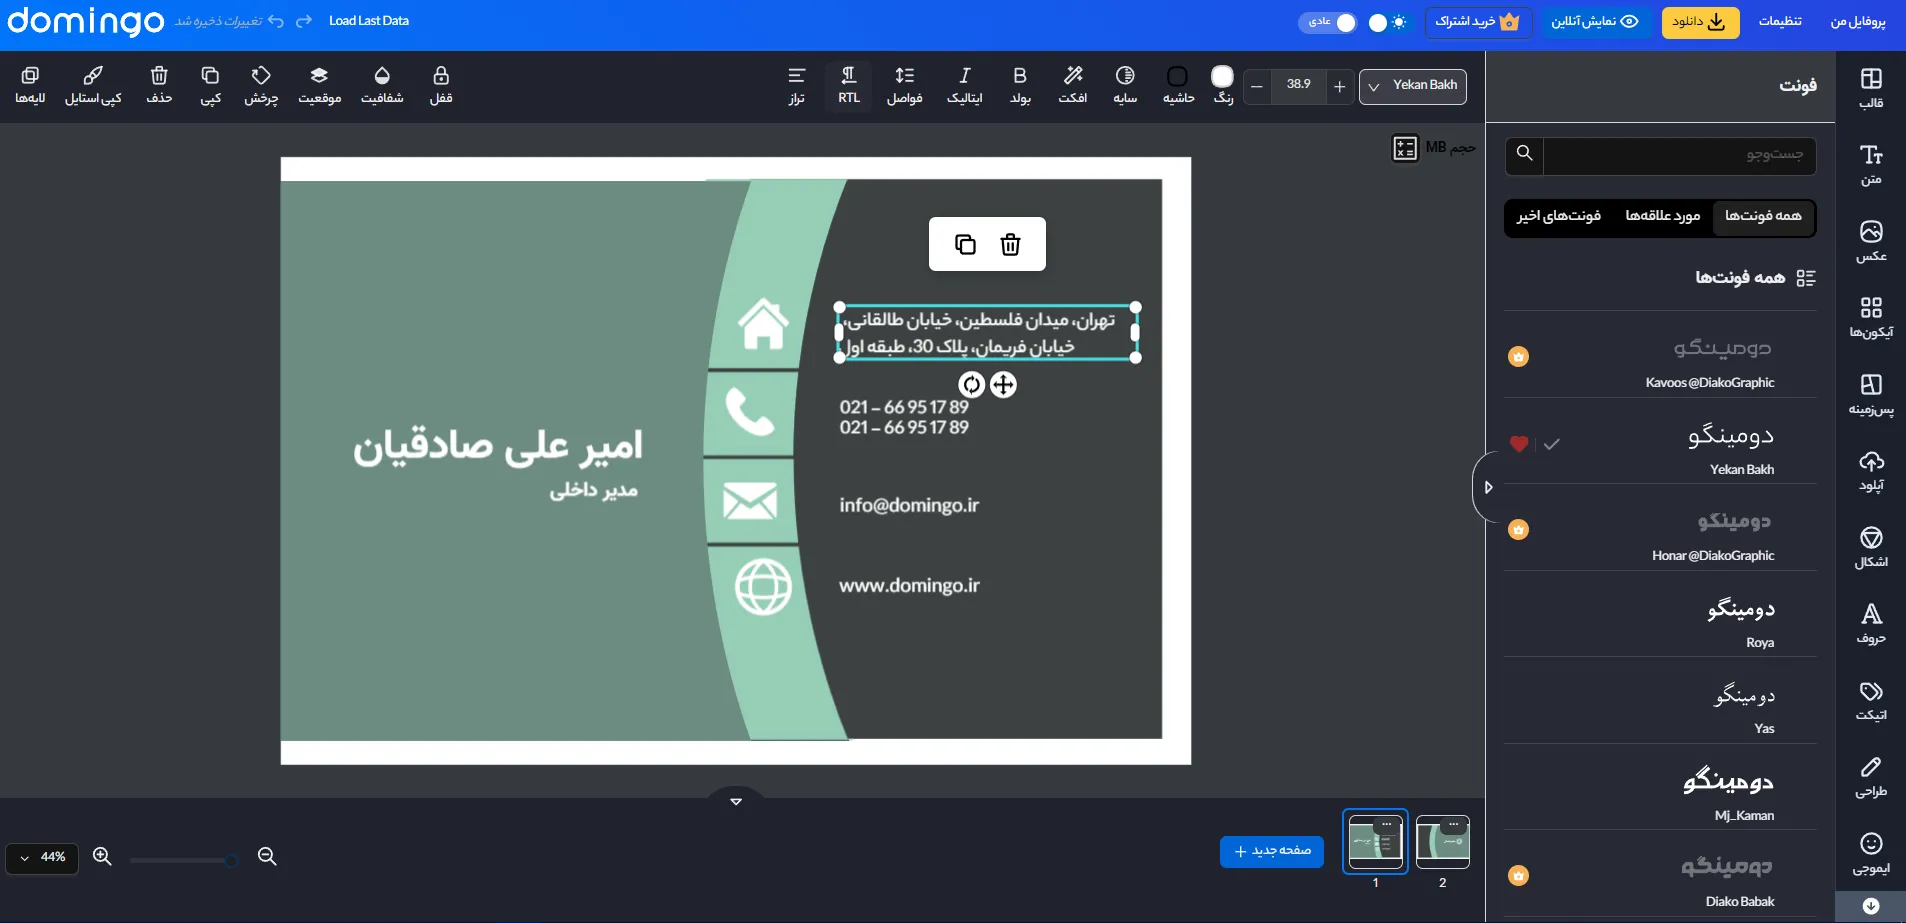This screenshot has height=923, width=1906.
Task: Switch to Recent Fonts (فونت‌های اخیر) tab
Action: tap(1558, 216)
